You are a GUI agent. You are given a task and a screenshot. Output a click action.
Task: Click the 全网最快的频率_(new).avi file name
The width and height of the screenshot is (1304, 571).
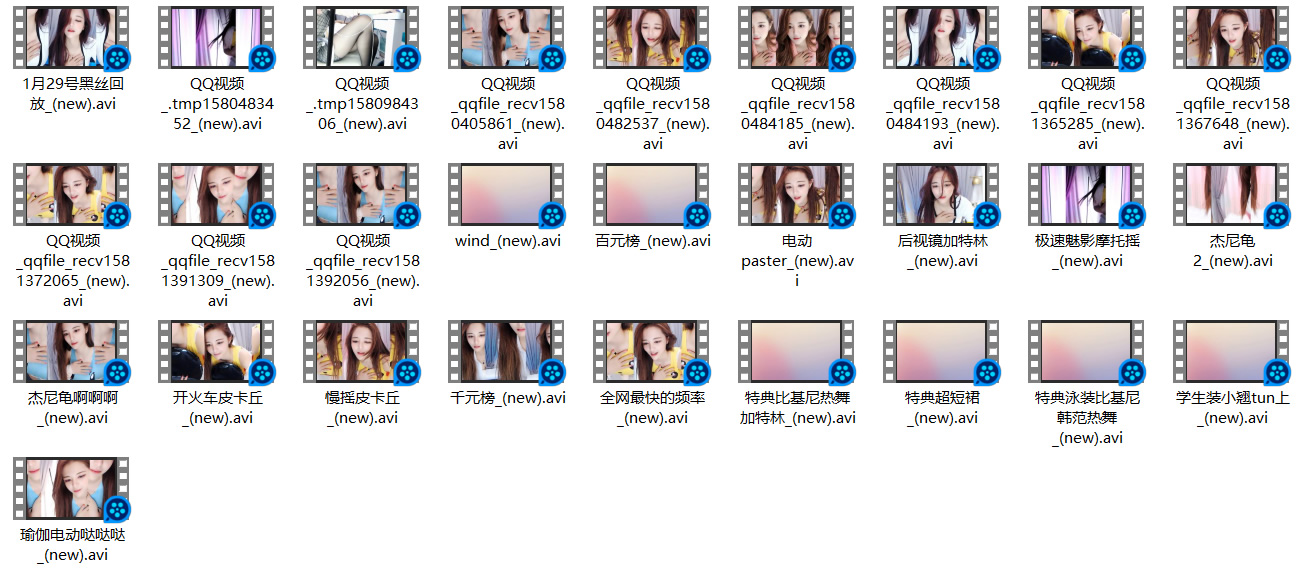click(652, 408)
